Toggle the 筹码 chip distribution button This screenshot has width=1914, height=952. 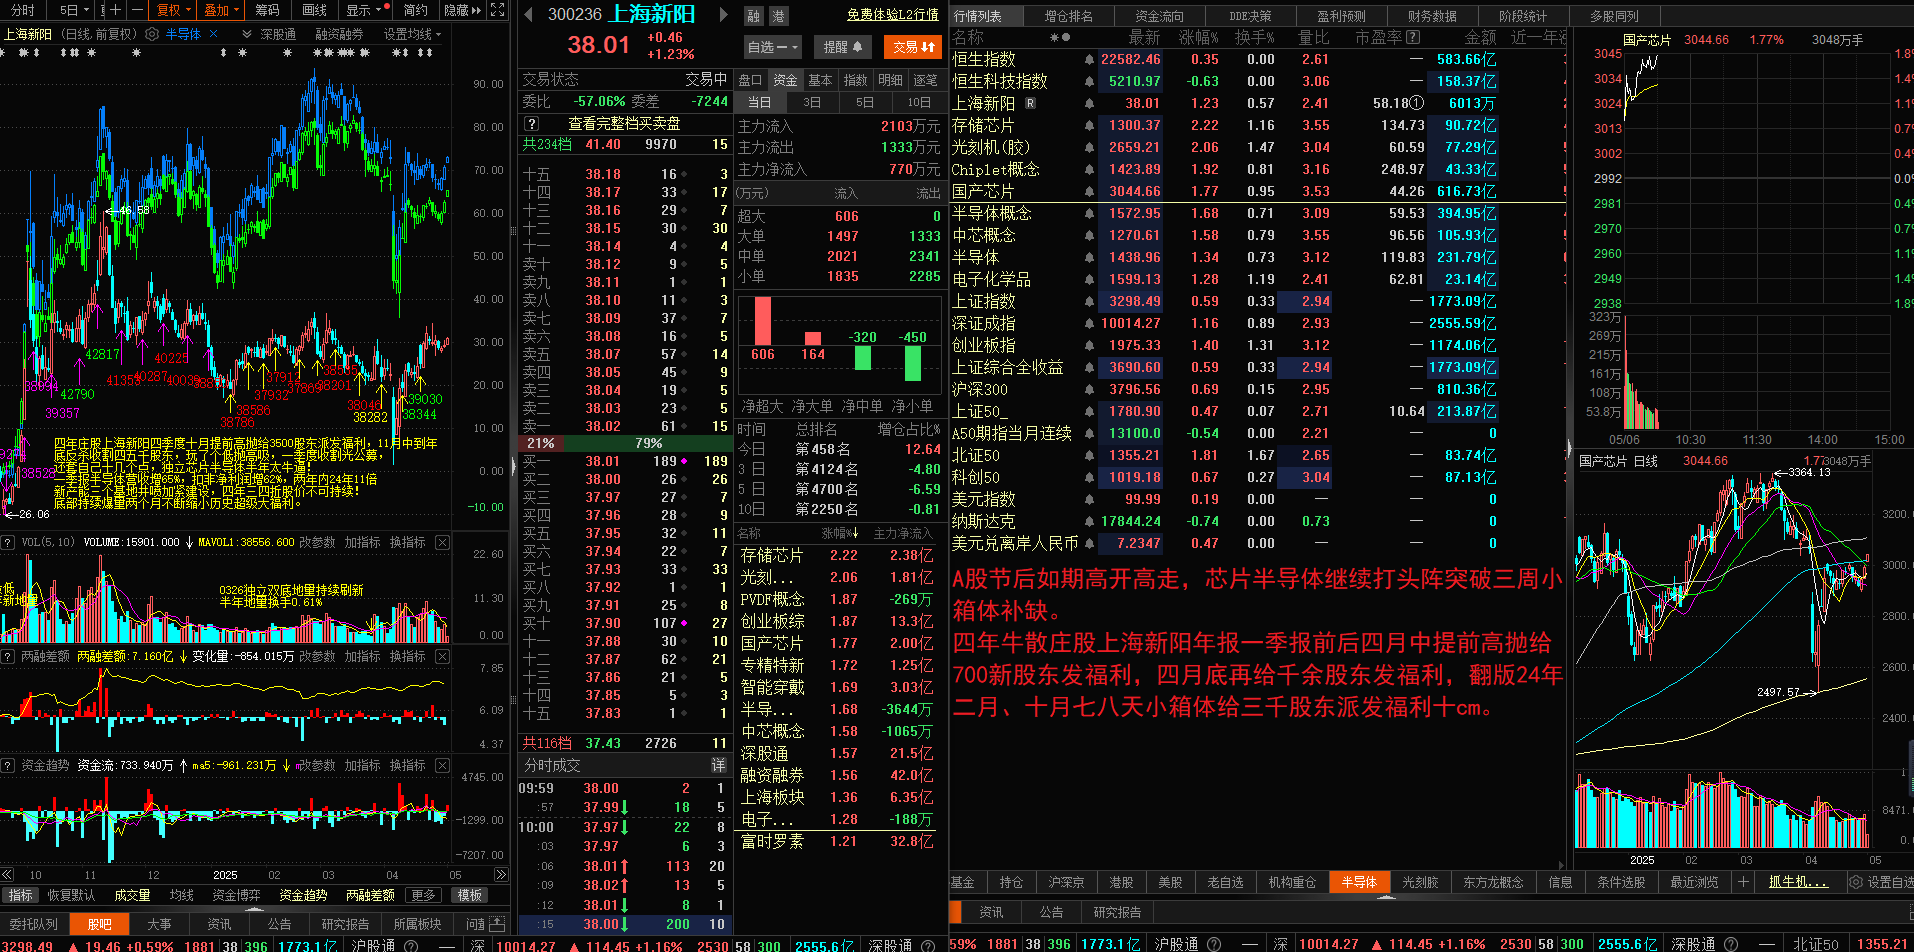click(x=267, y=10)
